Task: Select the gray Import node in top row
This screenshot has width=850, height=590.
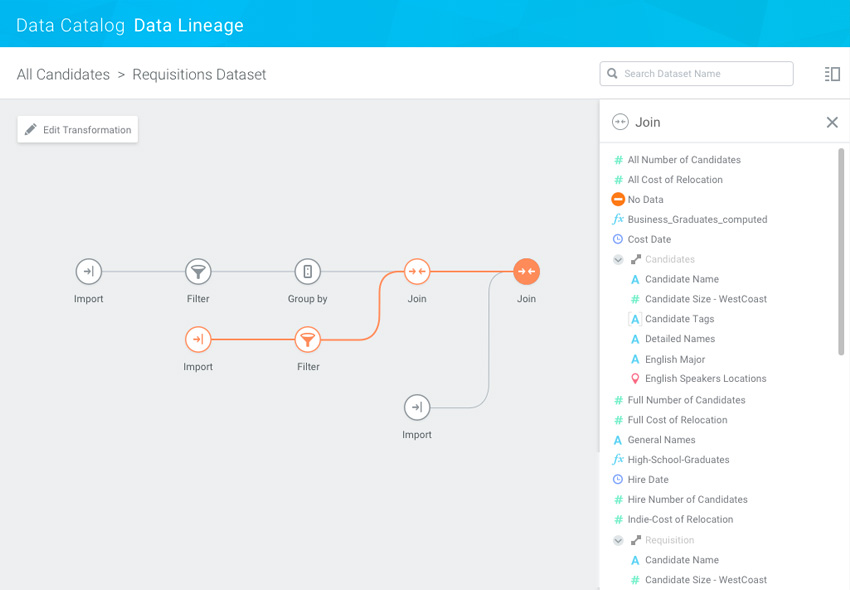Action: coord(89,271)
